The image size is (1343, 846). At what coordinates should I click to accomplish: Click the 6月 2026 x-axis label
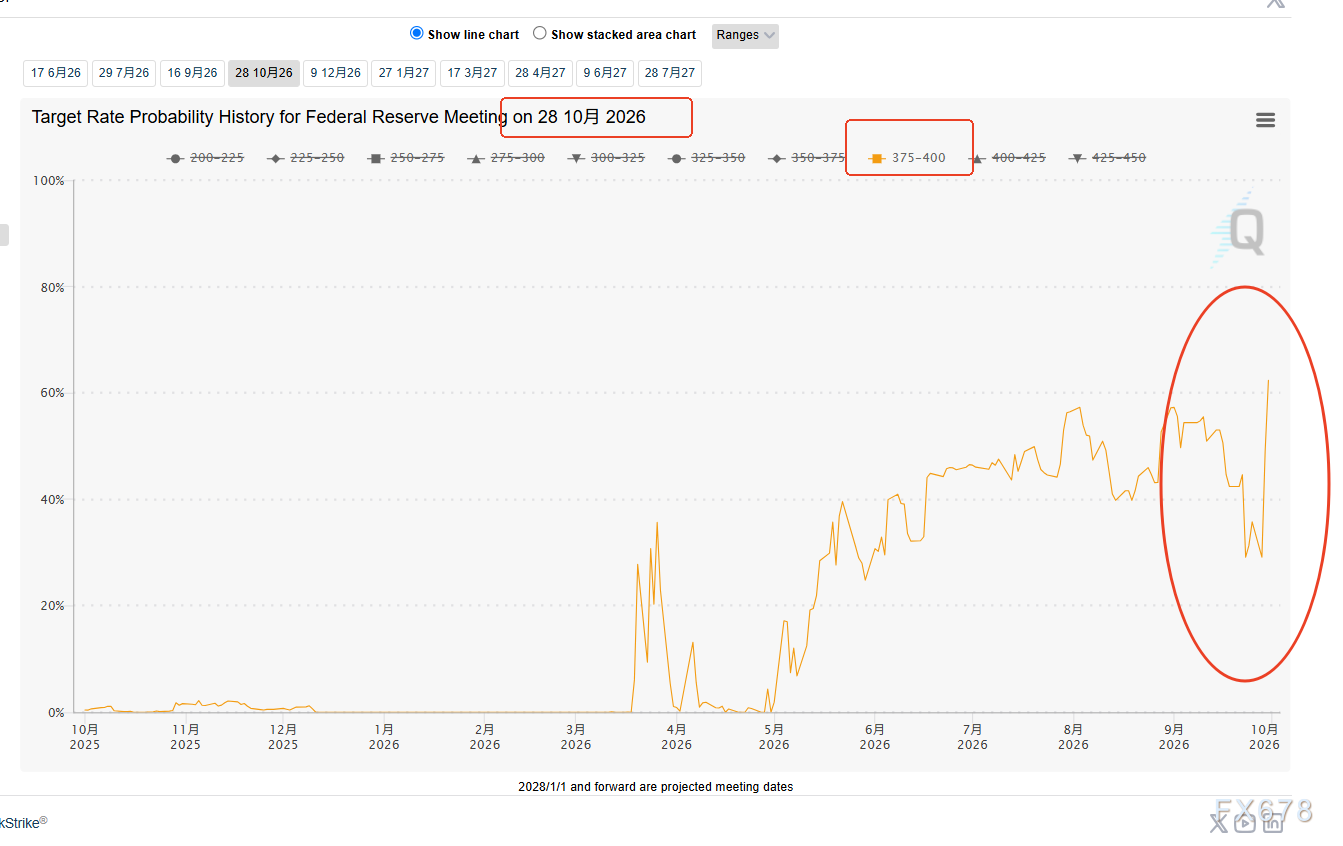875,737
